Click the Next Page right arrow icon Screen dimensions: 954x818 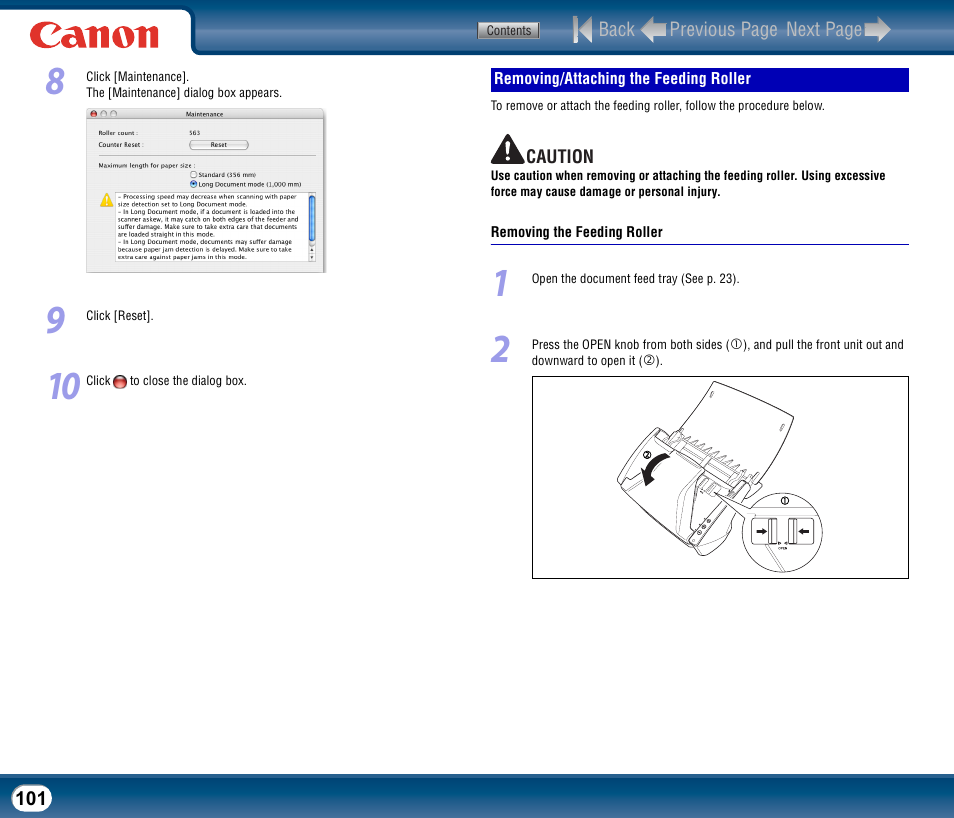[x=877, y=29]
